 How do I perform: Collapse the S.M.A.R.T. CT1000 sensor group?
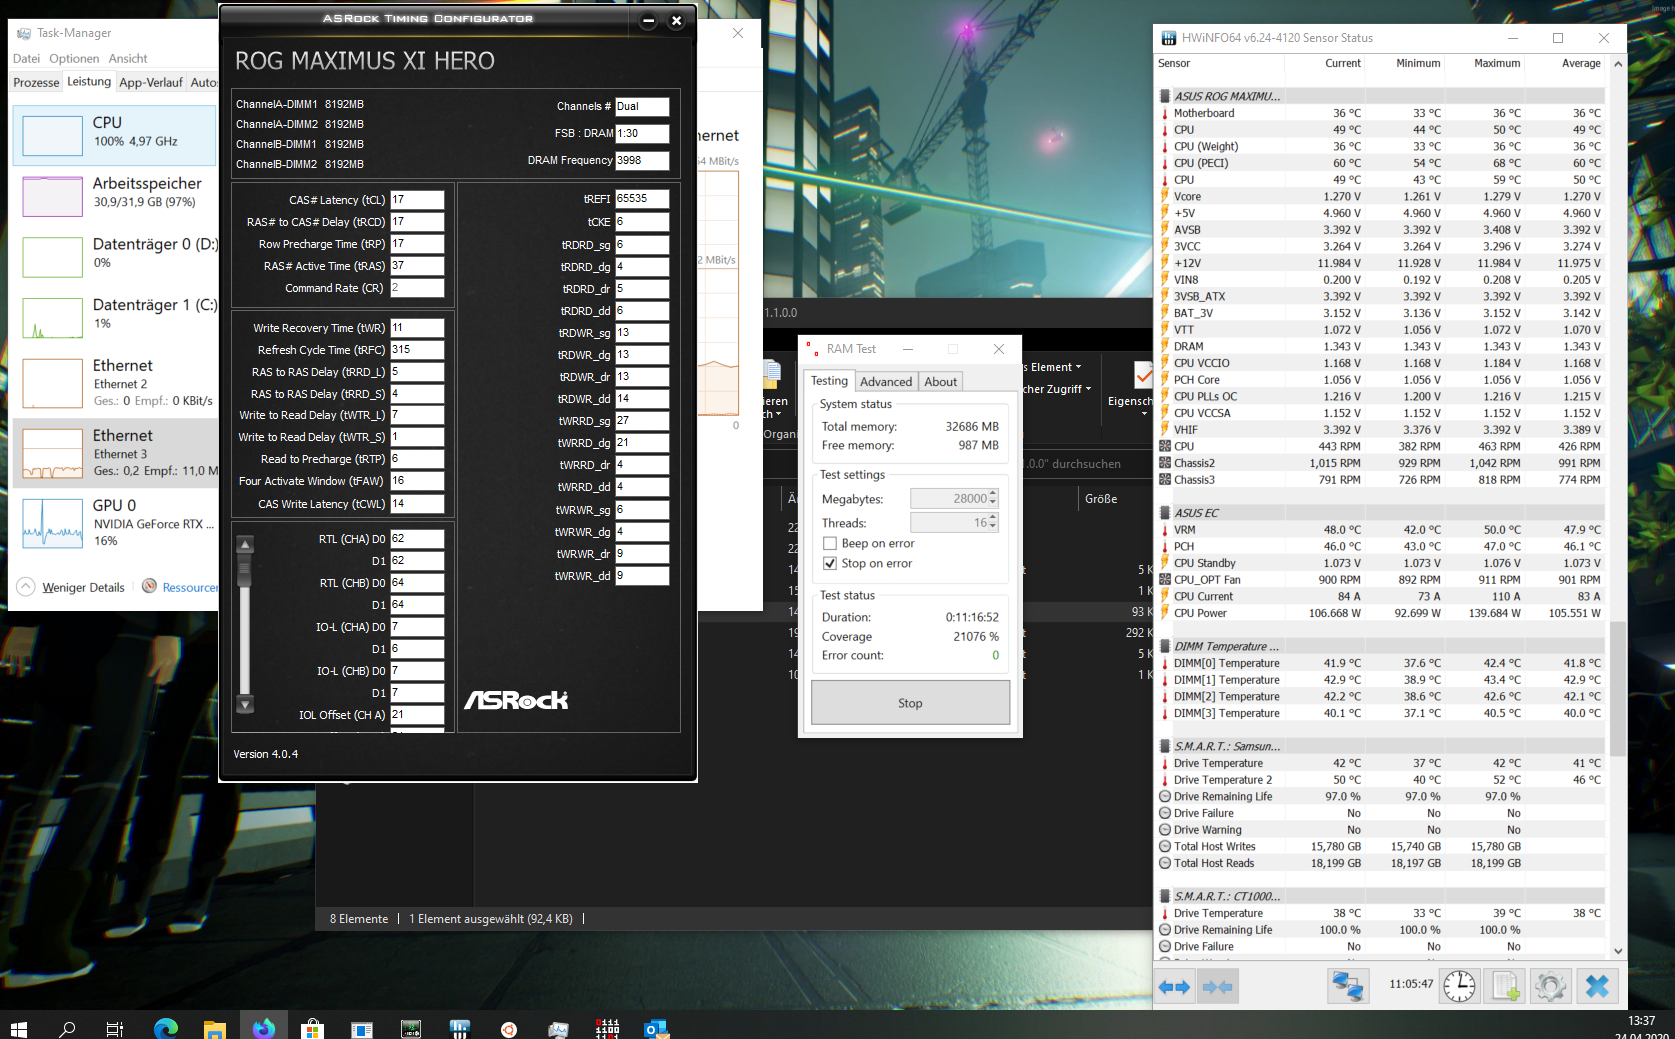pos(1165,896)
